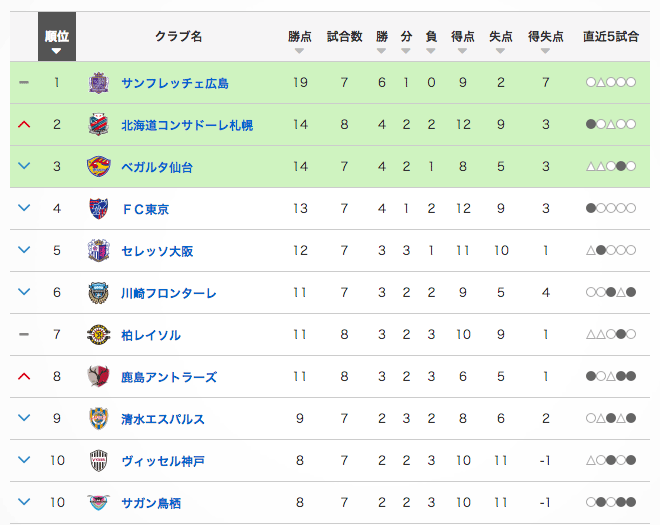Screen dimensions: 660x525
Task: Click the Cerezo Osaka crest icon
Action: point(97,251)
